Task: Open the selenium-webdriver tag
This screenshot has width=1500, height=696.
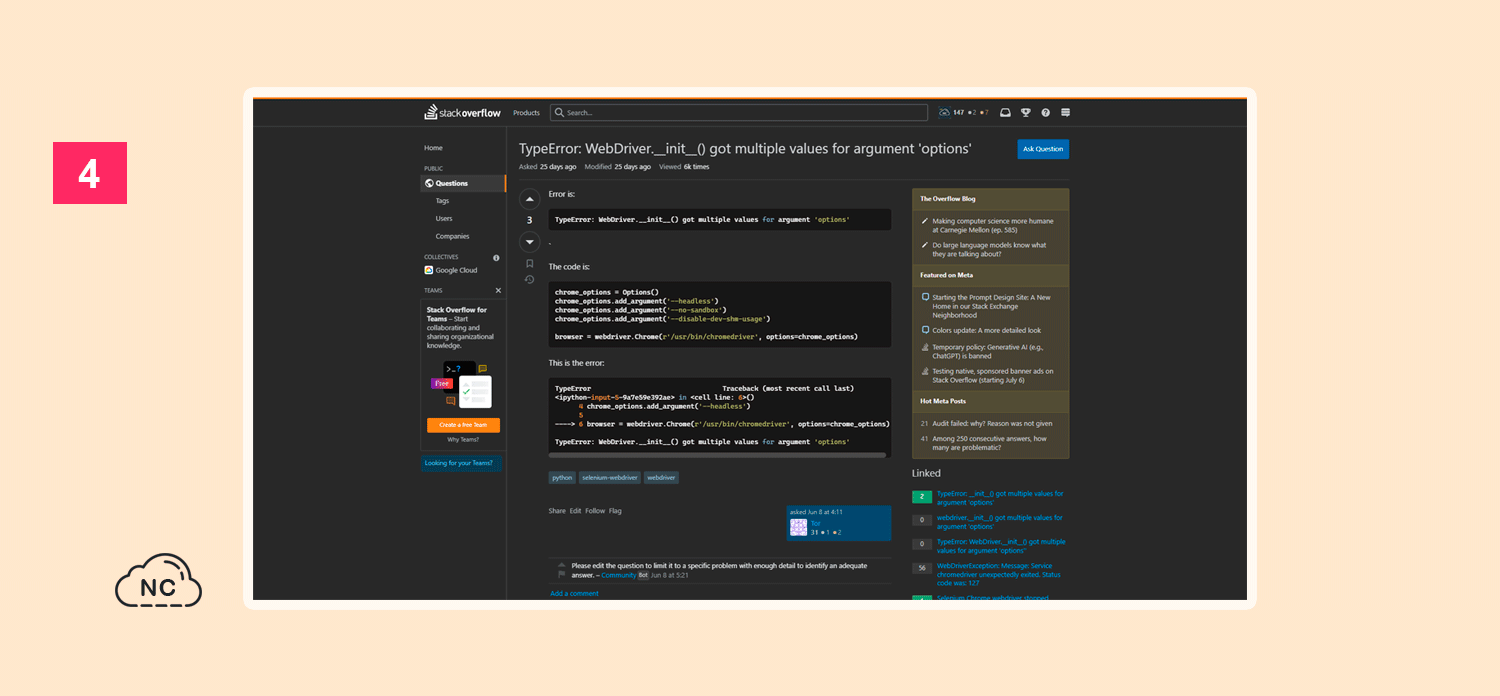Action: 610,478
